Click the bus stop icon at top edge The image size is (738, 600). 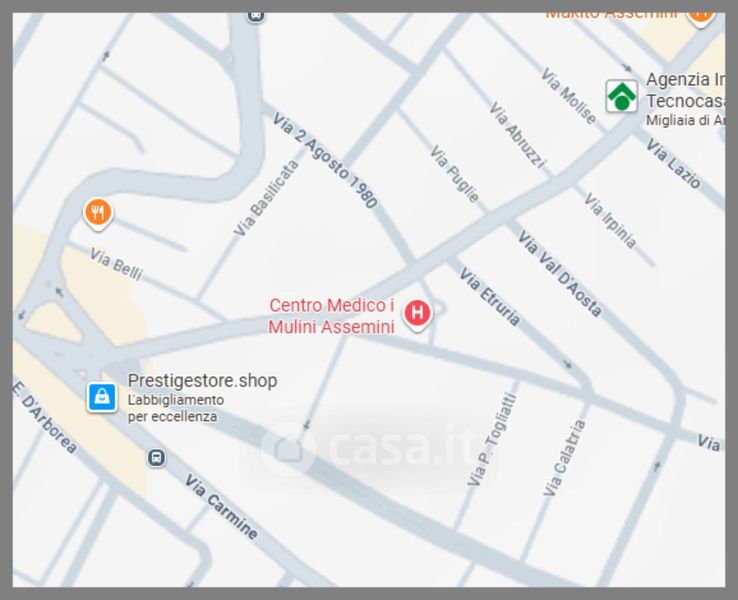(256, 16)
